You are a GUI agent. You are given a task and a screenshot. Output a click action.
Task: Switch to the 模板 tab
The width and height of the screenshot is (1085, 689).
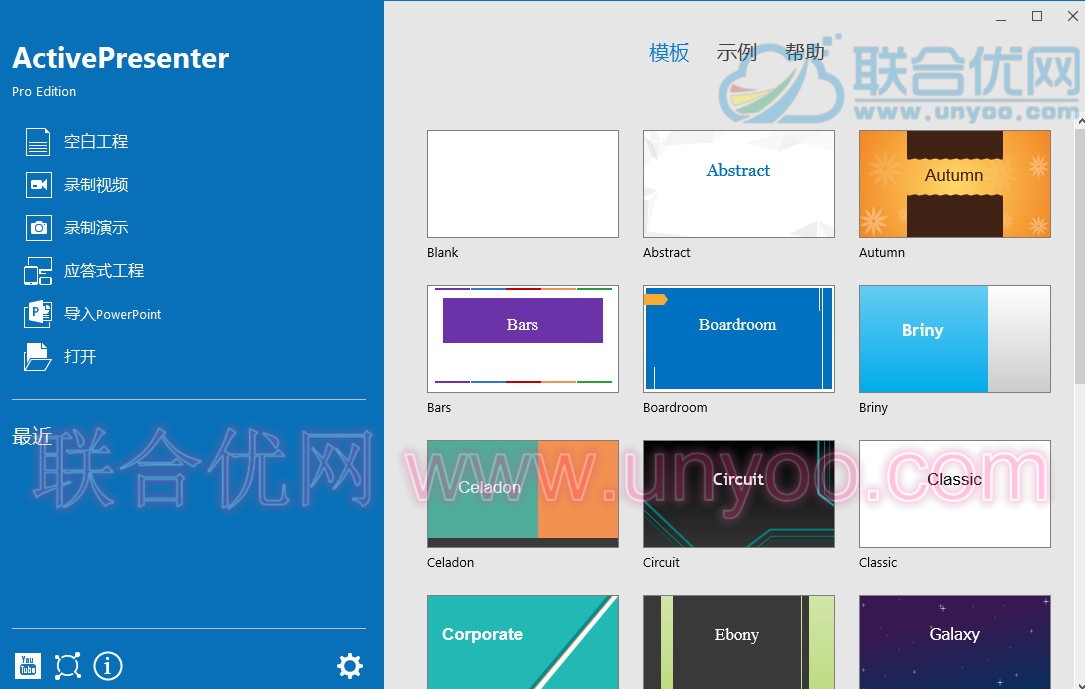tap(669, 53)
